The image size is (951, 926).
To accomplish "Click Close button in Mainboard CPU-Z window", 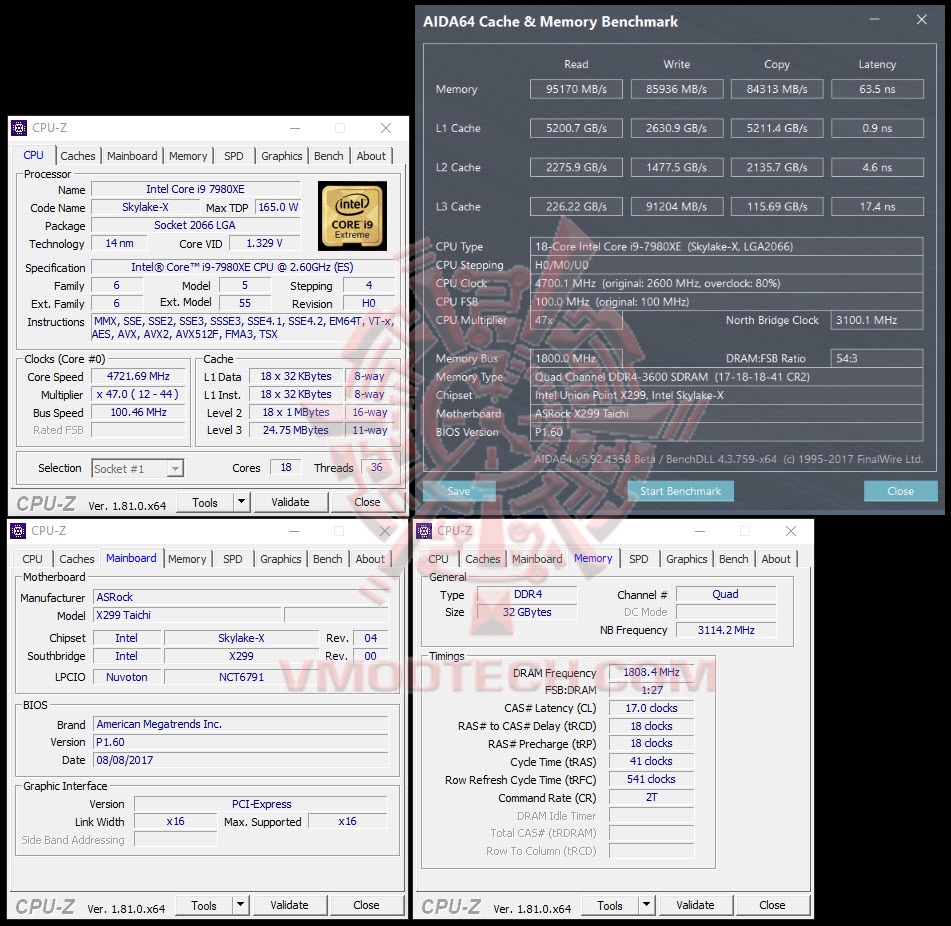I will click(x=366, y=905).
